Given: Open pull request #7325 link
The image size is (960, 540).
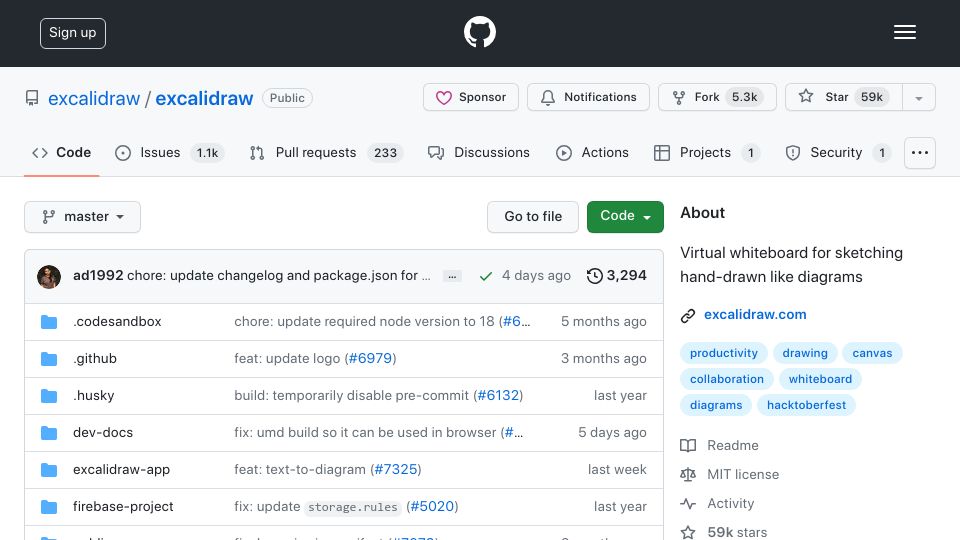Looking at the screenshot, I should [x=396, y=470].
